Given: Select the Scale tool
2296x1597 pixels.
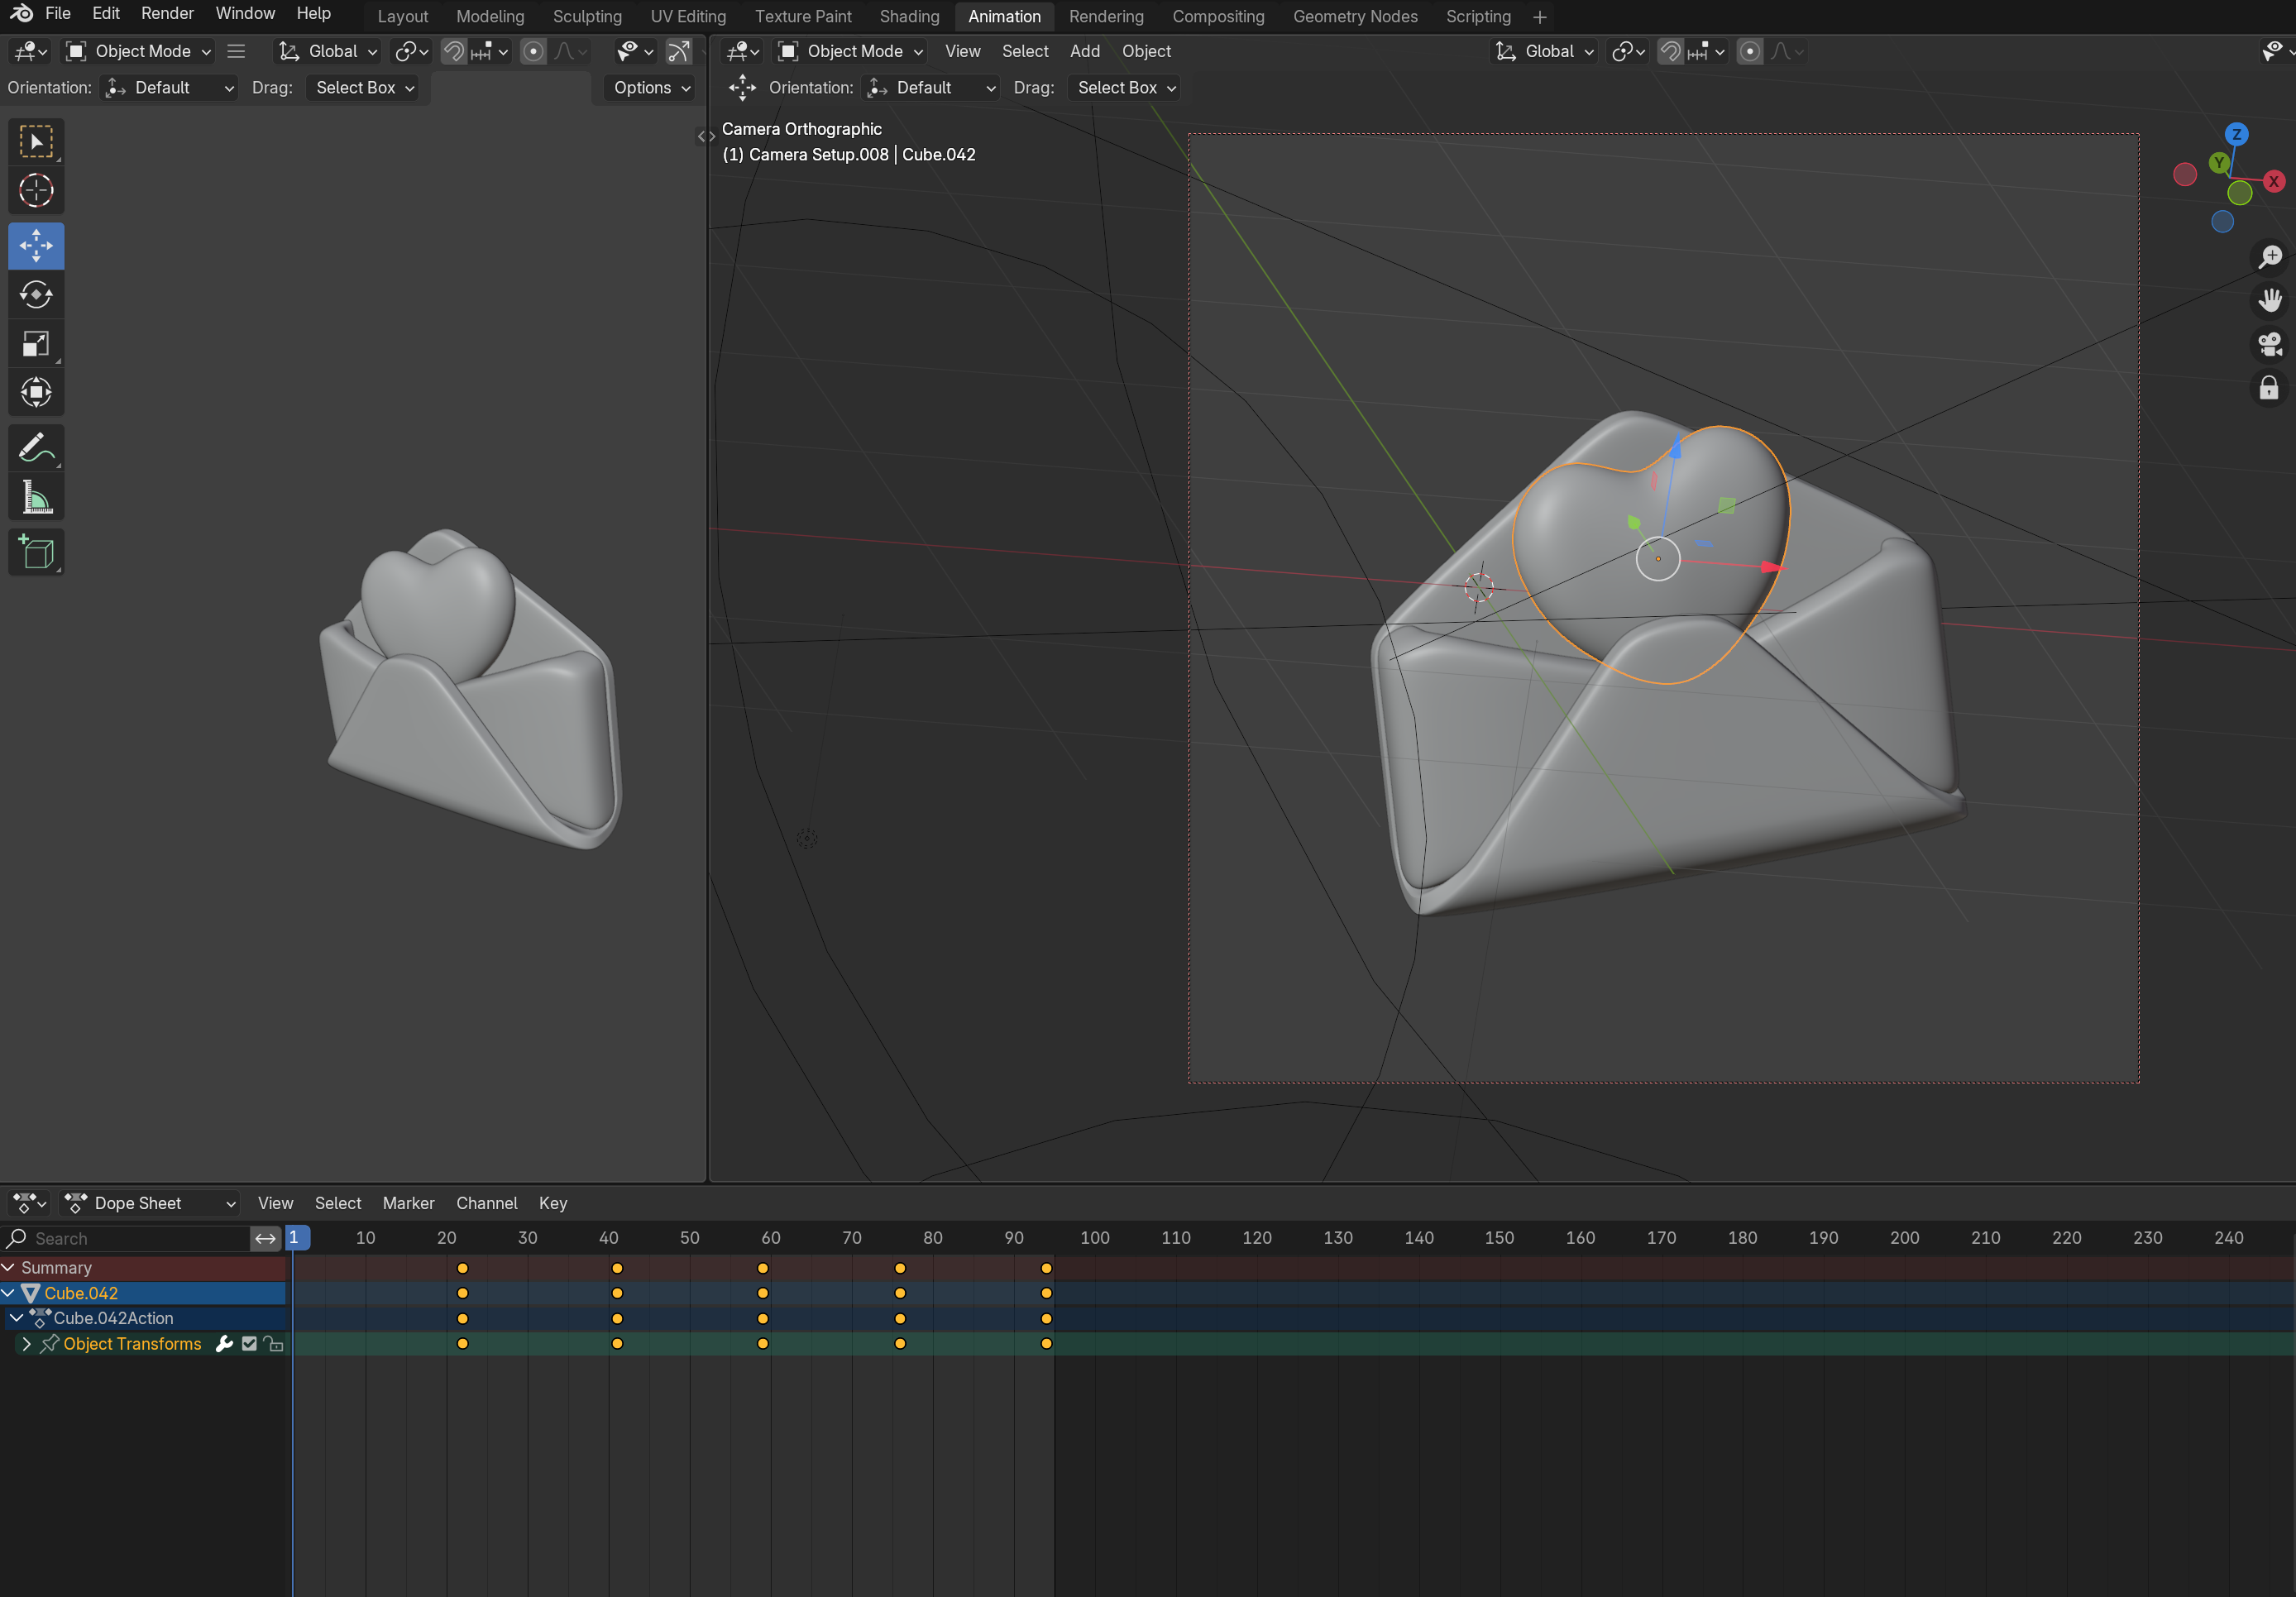Looking at the screenshot, I should [36, 344].
